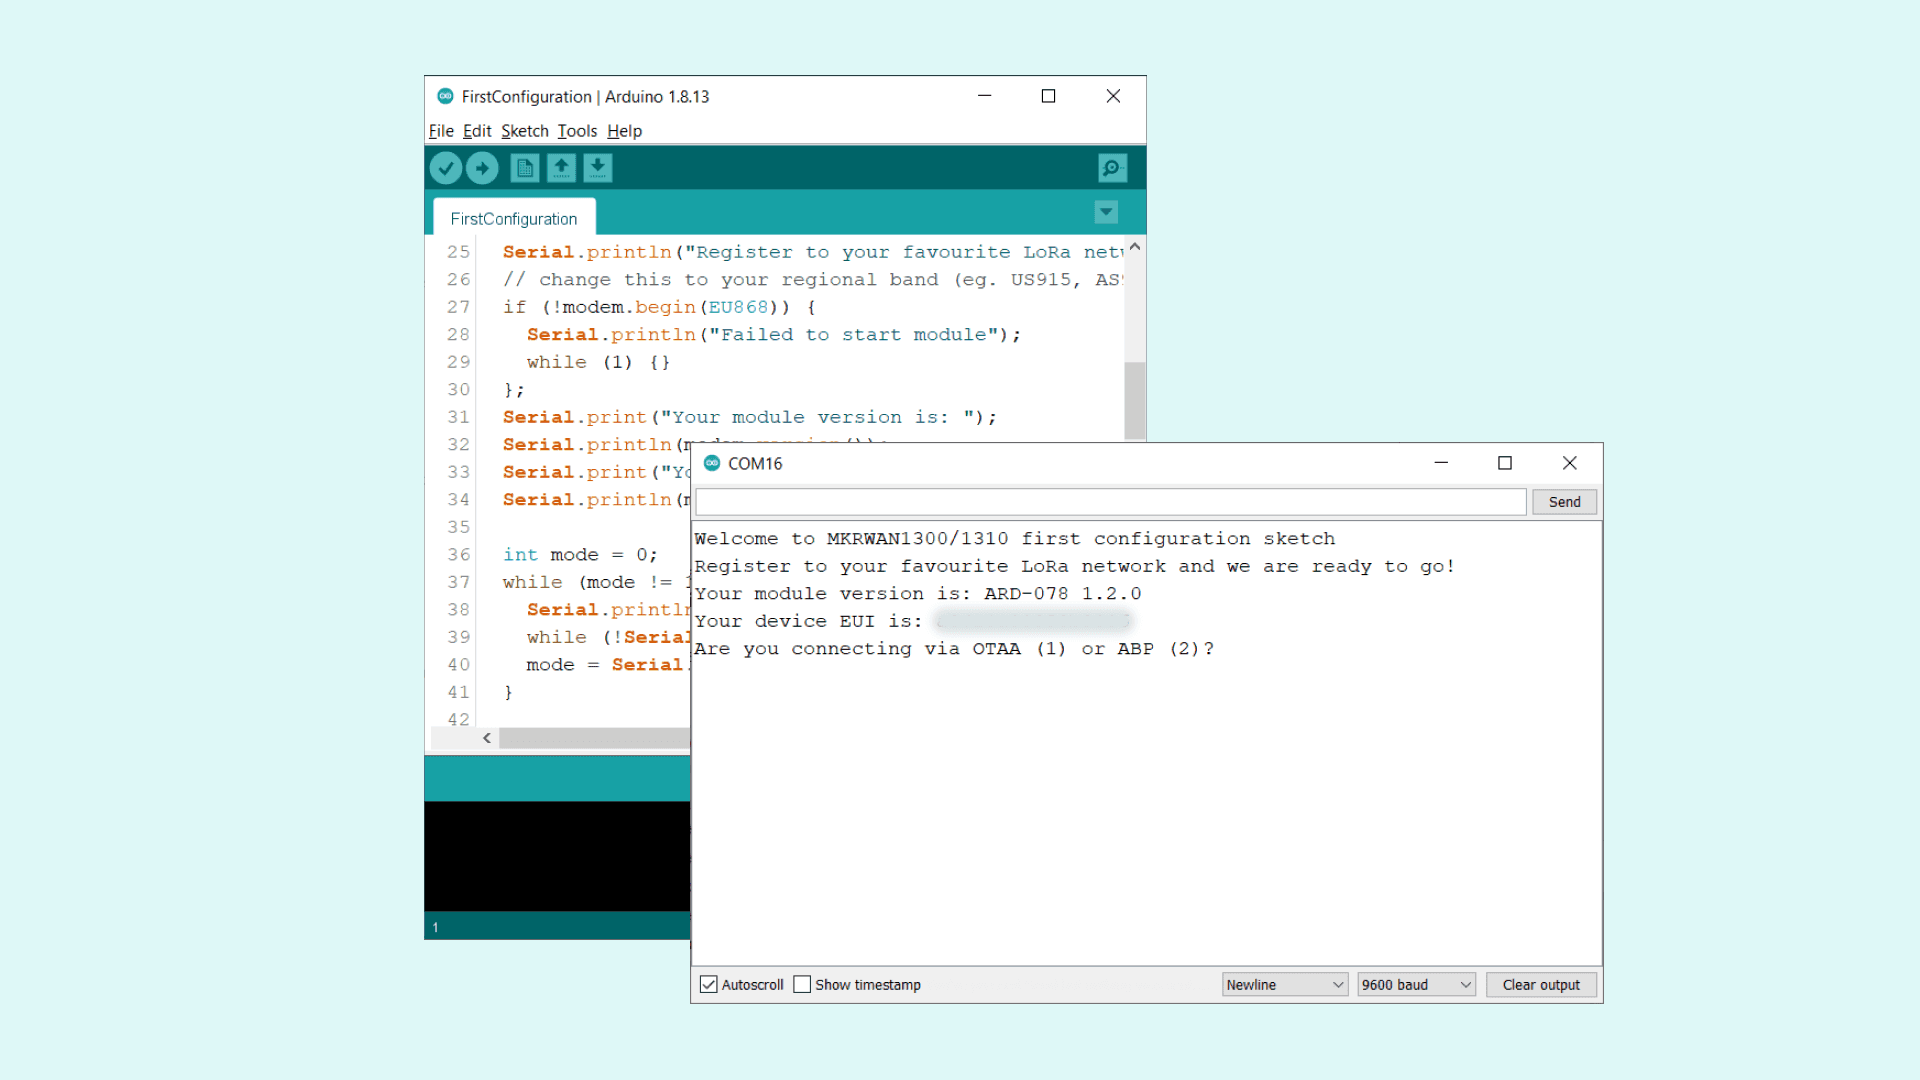
Task: Click the New sketch icon
Action: (x=524, y=168)
